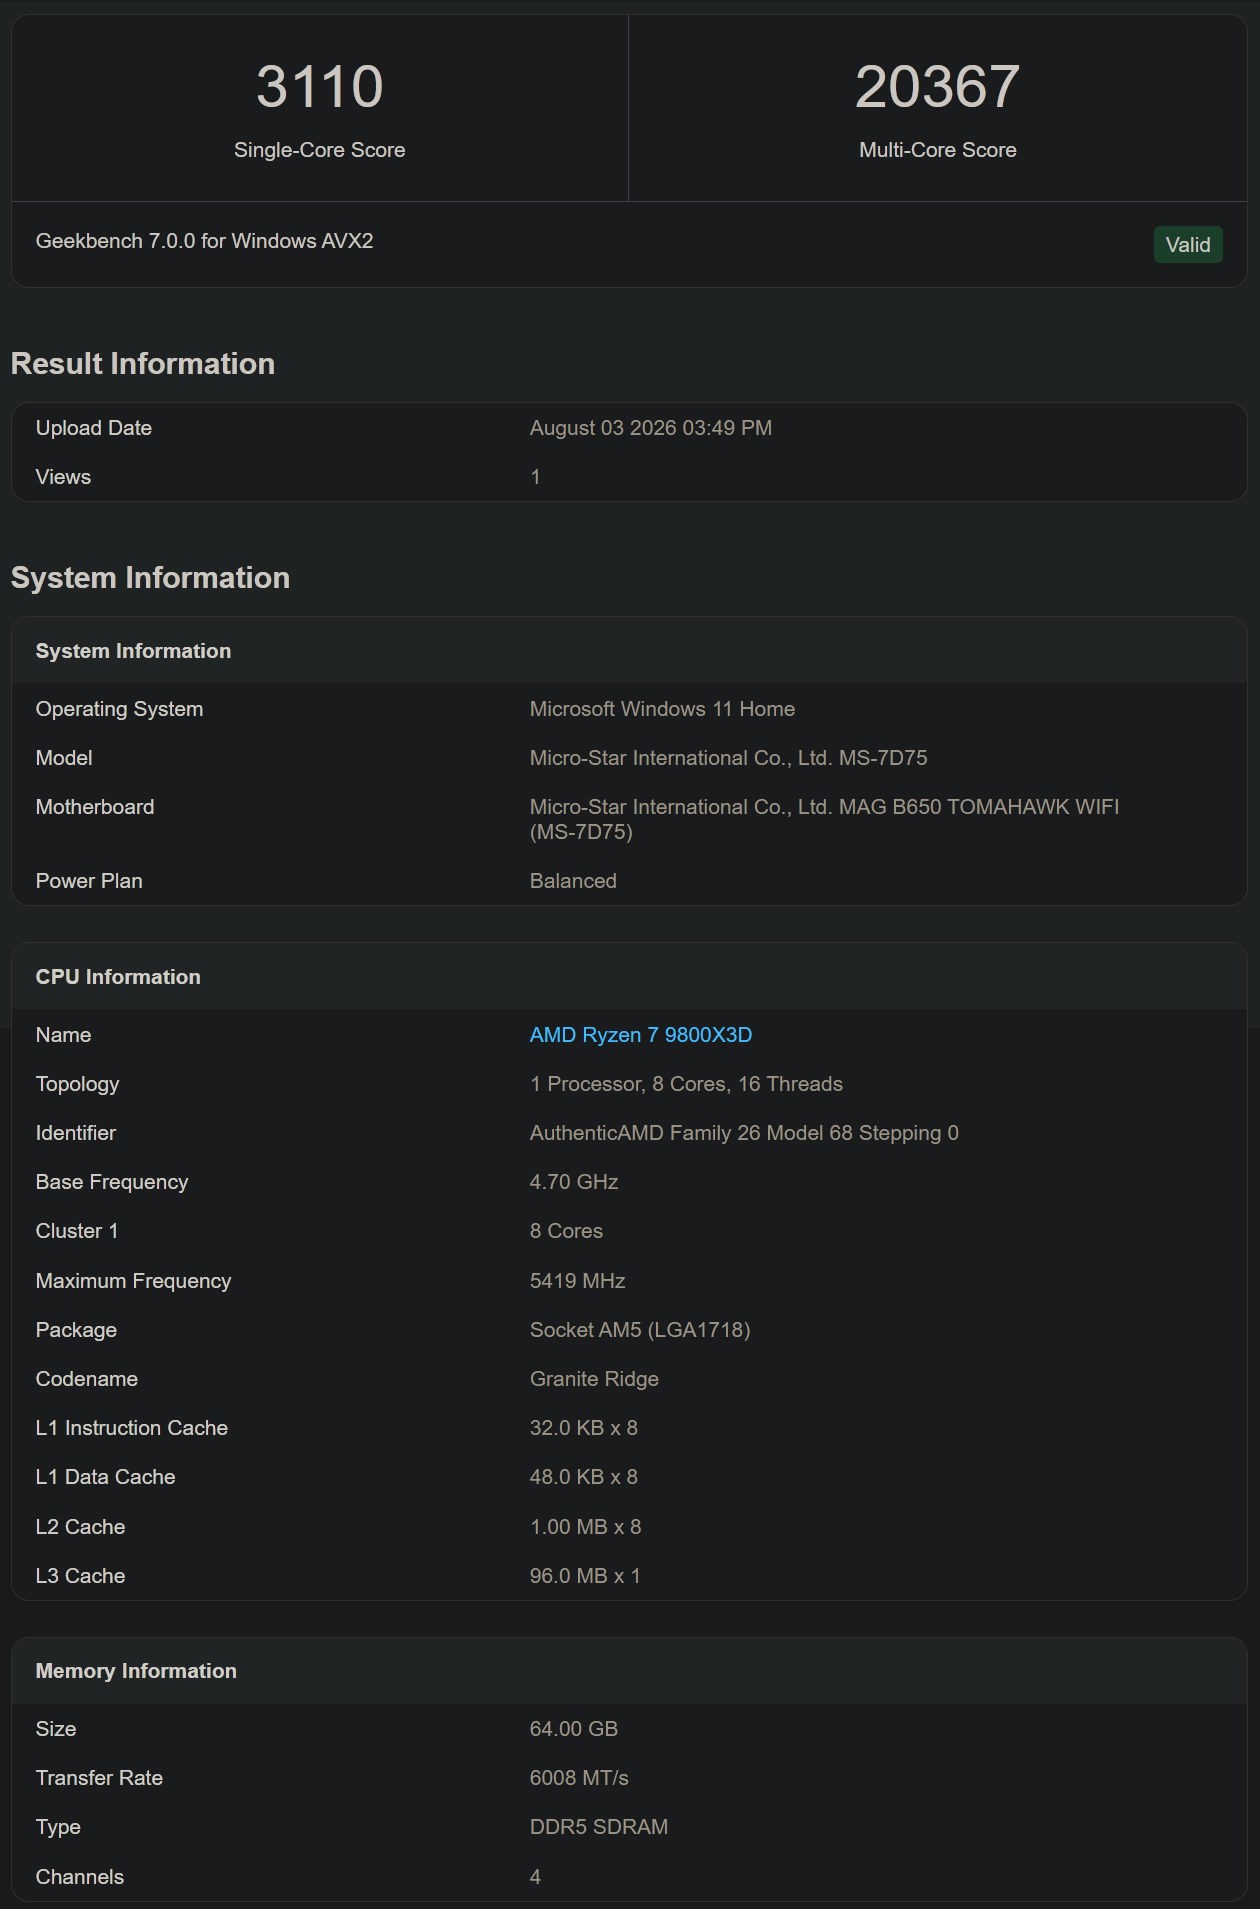The image size is (1260, 1909).
Task: Click the Cluster 1 label
Action: point(77,1231)
